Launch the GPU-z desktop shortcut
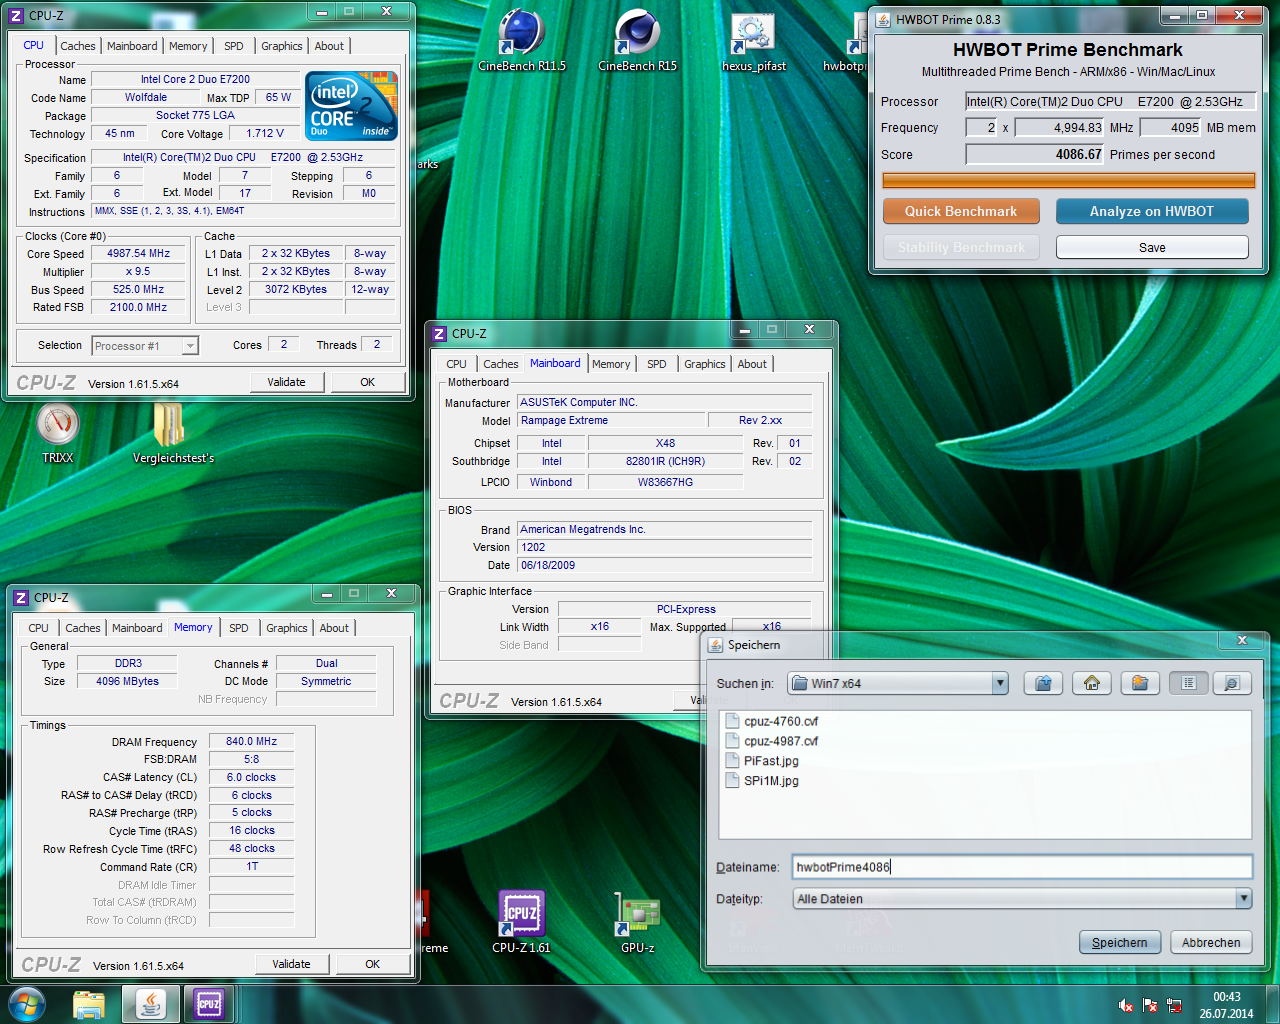Viewport: 1280px width, 1024px height. (x=638, y=922)
